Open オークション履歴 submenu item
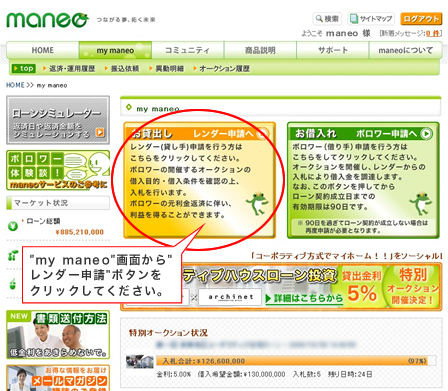The height and width of the screenshot is (391, 448). (221, 69)
